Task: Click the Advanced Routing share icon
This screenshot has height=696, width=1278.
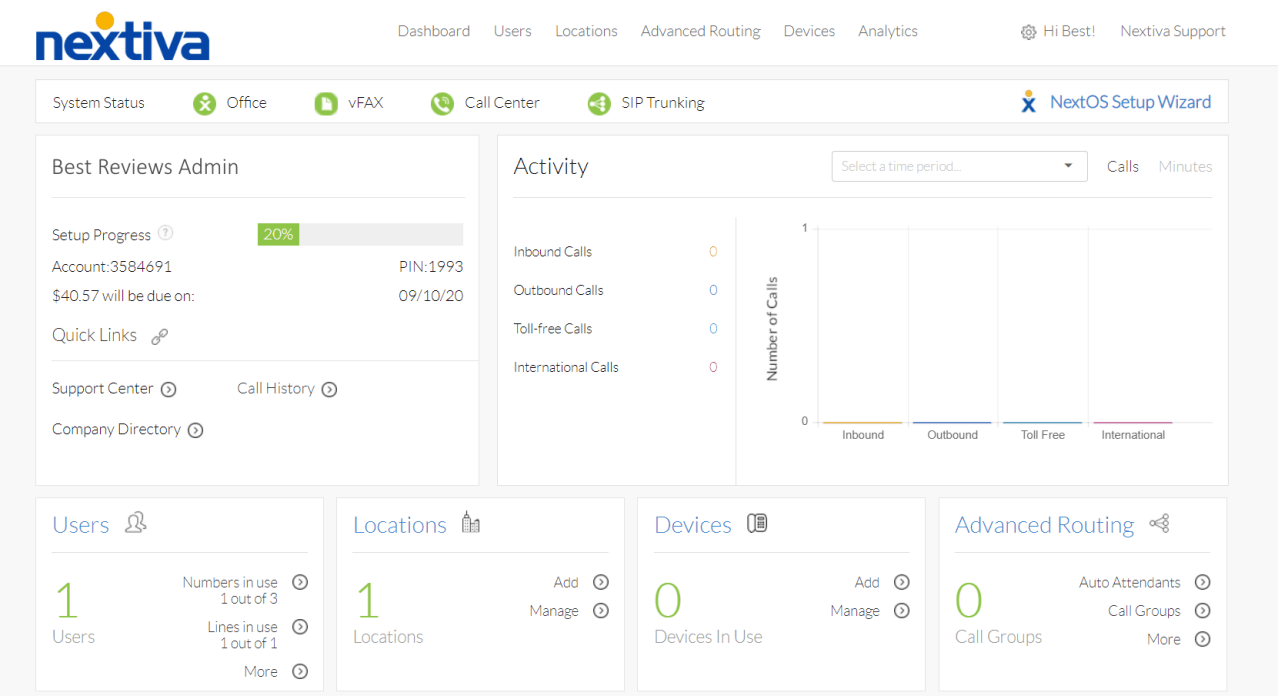Action: (x=1159, y=522)
